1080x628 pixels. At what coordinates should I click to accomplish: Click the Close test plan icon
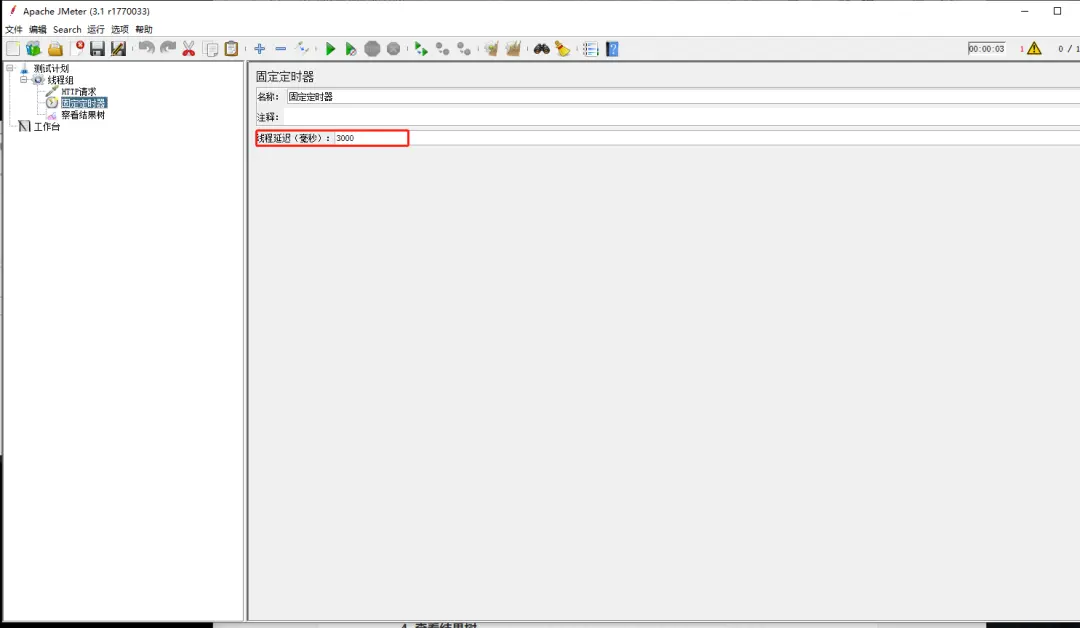coord(76,49)
